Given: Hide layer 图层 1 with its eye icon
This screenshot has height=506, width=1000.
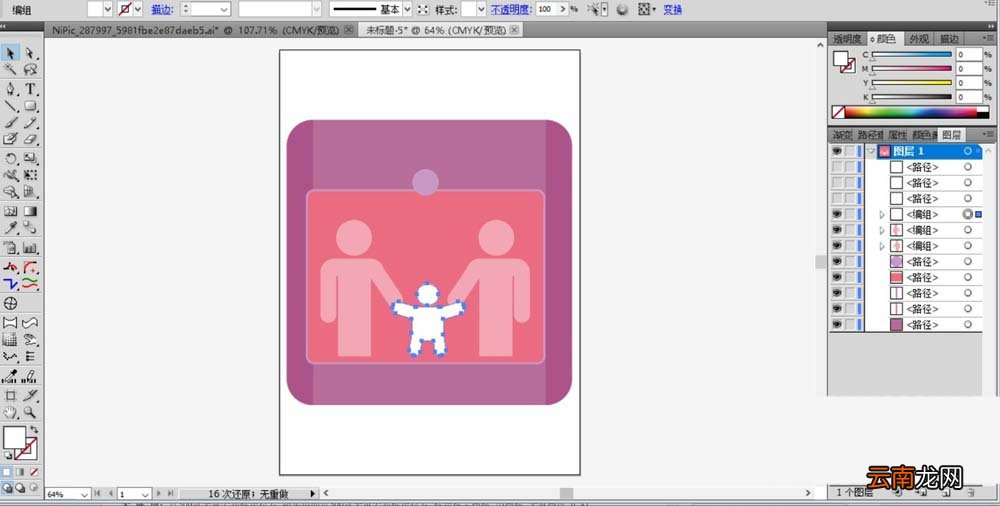Looking at the screenshot, I should pyautogui.click(x=836, y=151).
